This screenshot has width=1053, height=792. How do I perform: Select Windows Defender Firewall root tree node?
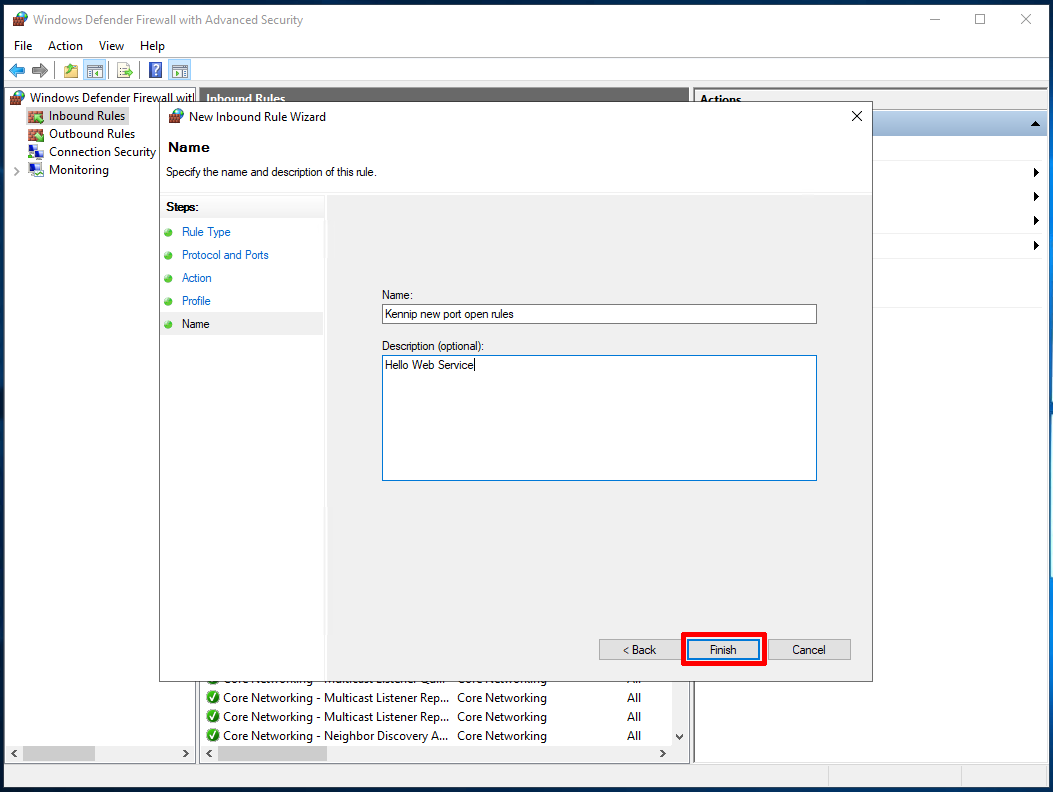click(111, 98)
